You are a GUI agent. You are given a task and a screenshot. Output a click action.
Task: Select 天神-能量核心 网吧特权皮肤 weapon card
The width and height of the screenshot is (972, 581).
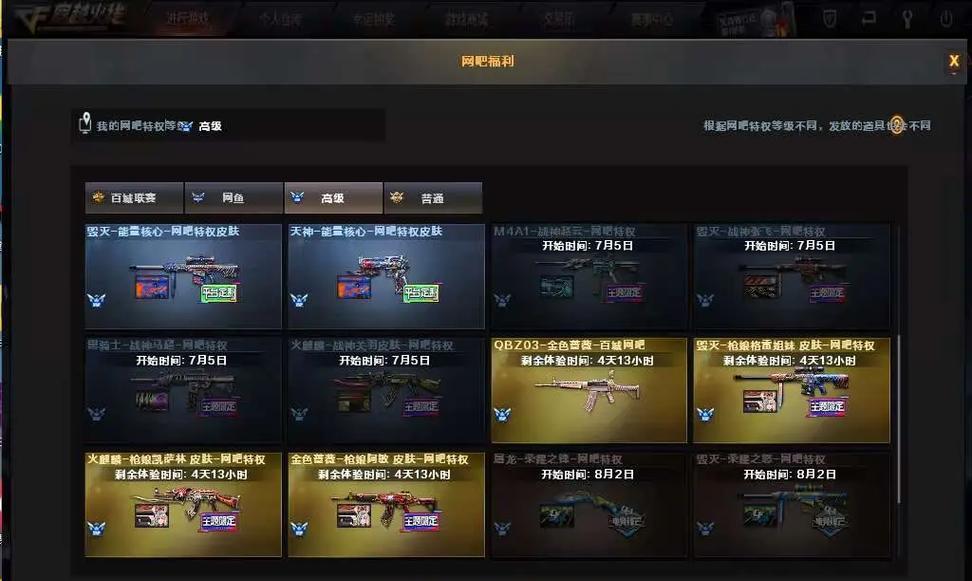[x=386, y=276]
